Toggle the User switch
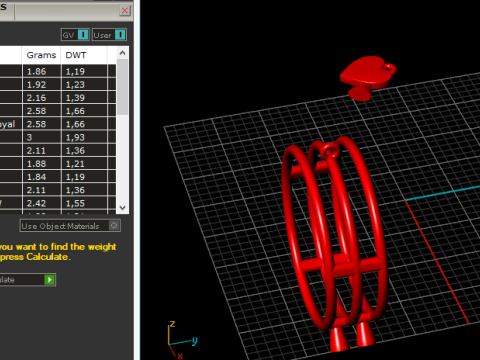The image size is (480, 360). coord(109,35)
